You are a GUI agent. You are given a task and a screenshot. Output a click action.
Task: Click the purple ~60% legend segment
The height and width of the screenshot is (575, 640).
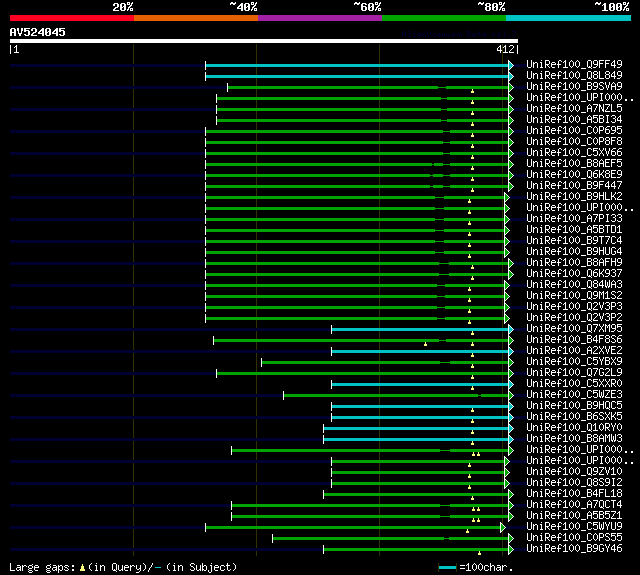click(320, 18)
